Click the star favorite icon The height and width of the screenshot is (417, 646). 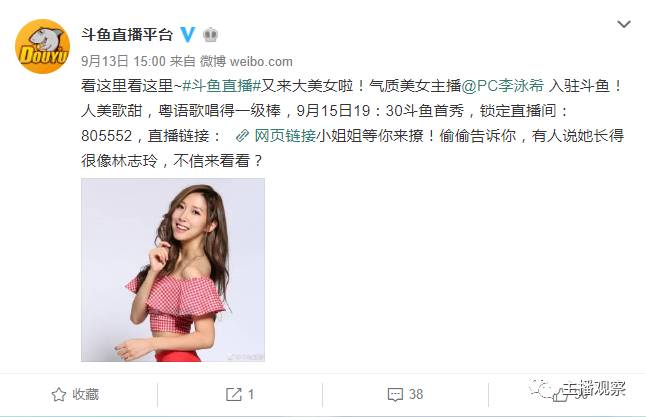59,394
